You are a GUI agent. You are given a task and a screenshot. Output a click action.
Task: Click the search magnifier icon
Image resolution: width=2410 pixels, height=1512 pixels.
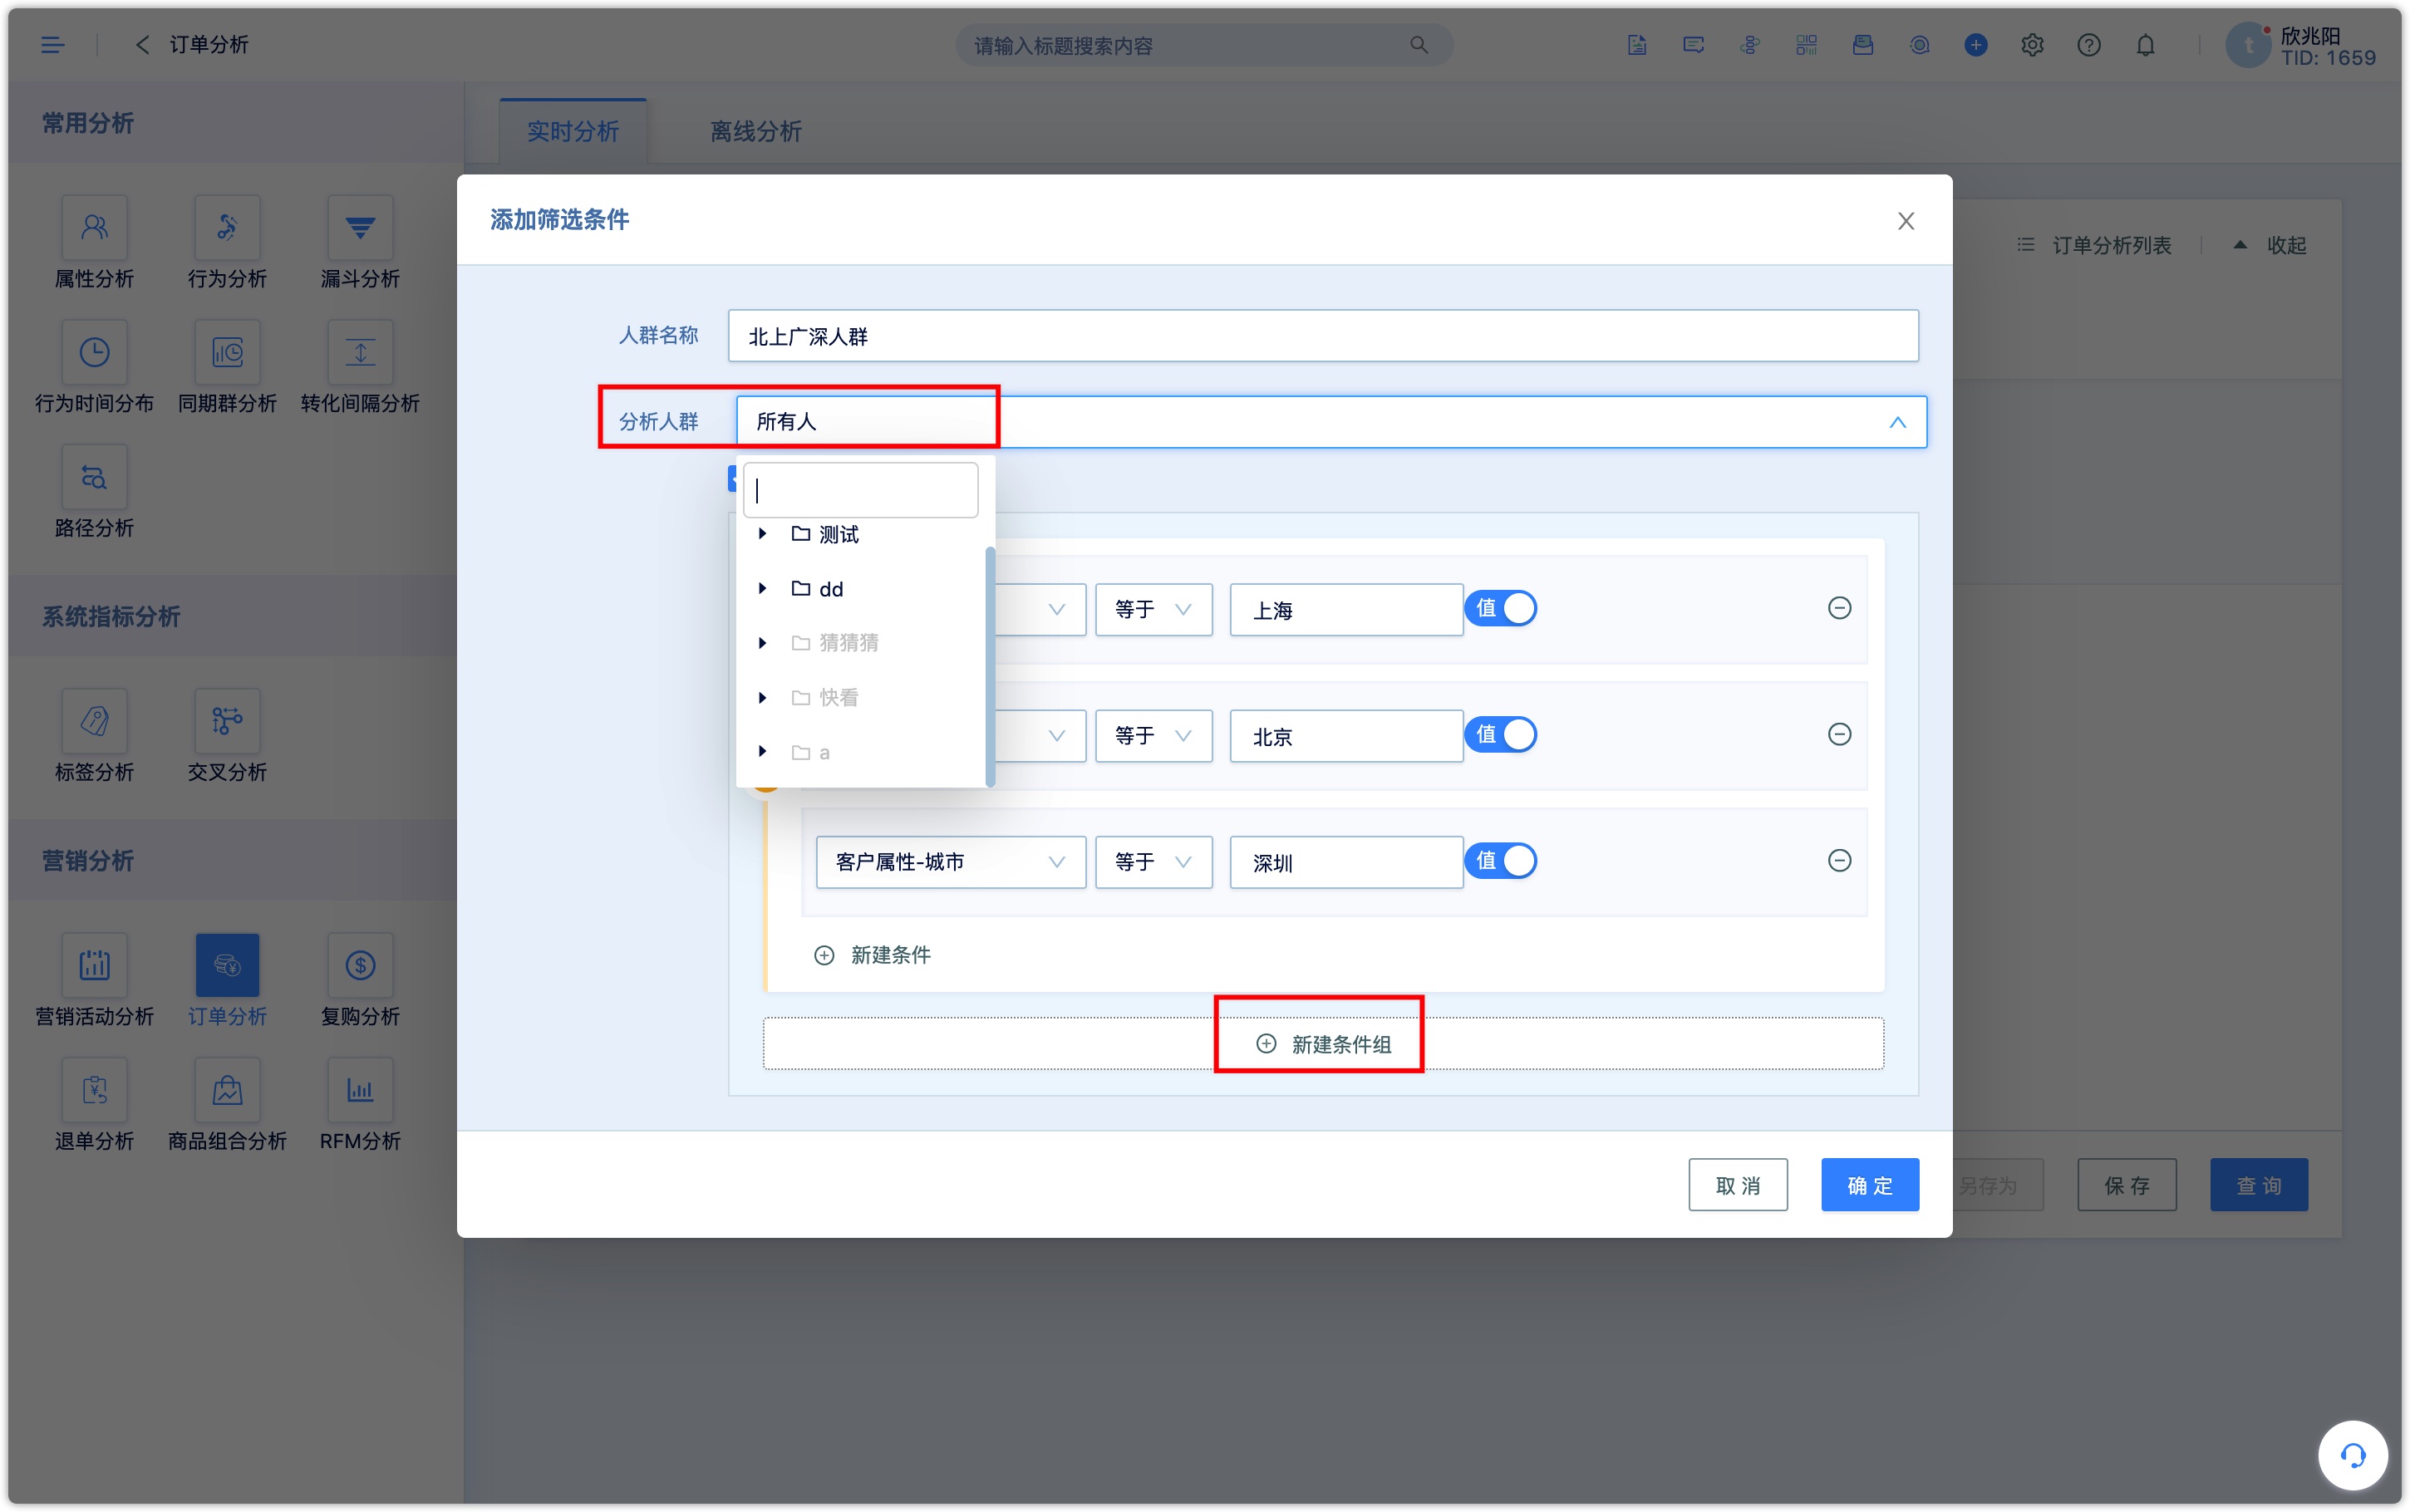[1419, 45]
